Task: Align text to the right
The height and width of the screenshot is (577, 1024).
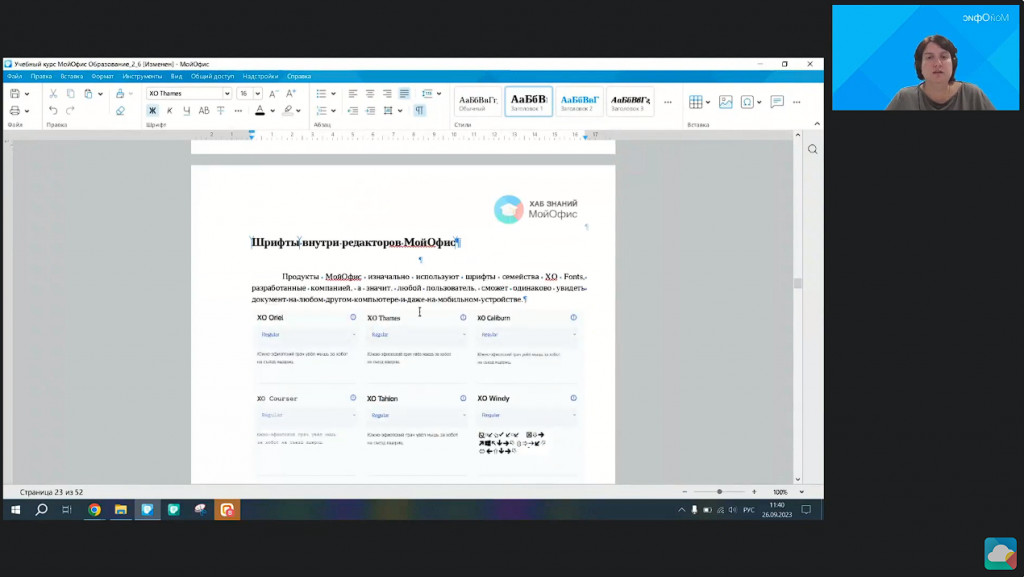Action: point(387,93)
